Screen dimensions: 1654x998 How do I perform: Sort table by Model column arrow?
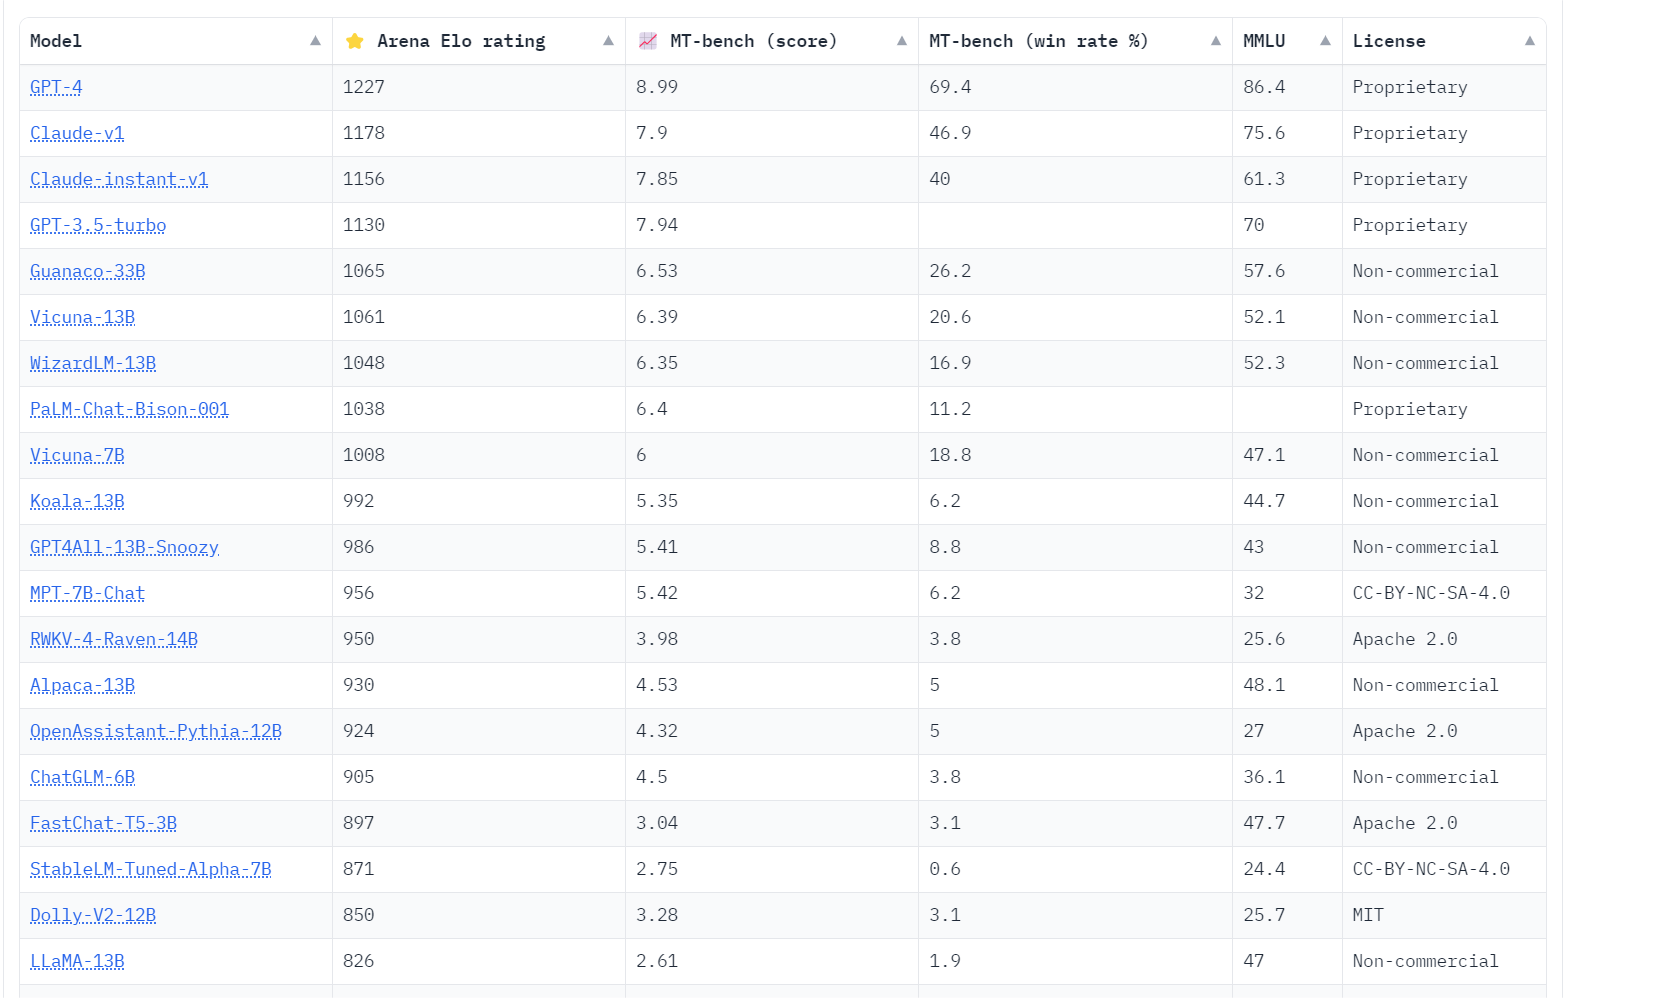pyautogui.click(x=315, y=41)
